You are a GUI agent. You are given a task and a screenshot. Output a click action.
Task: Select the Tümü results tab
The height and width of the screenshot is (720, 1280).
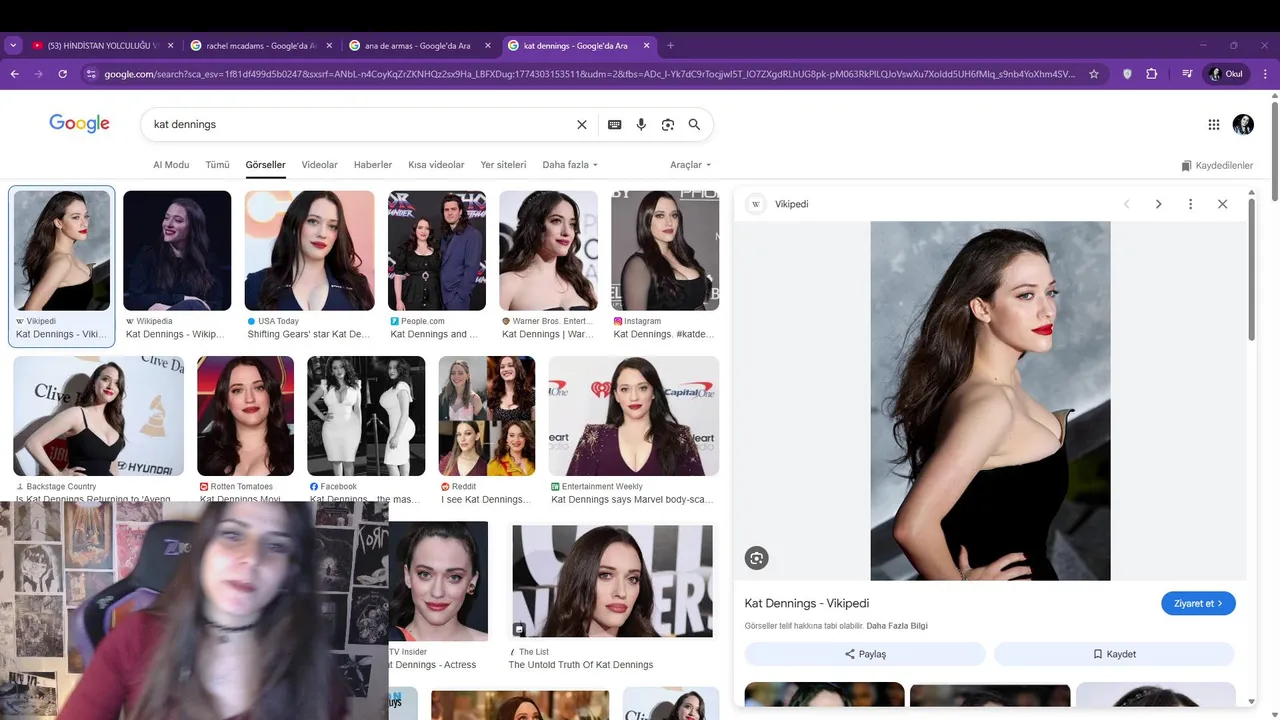(x=217, y=165)
